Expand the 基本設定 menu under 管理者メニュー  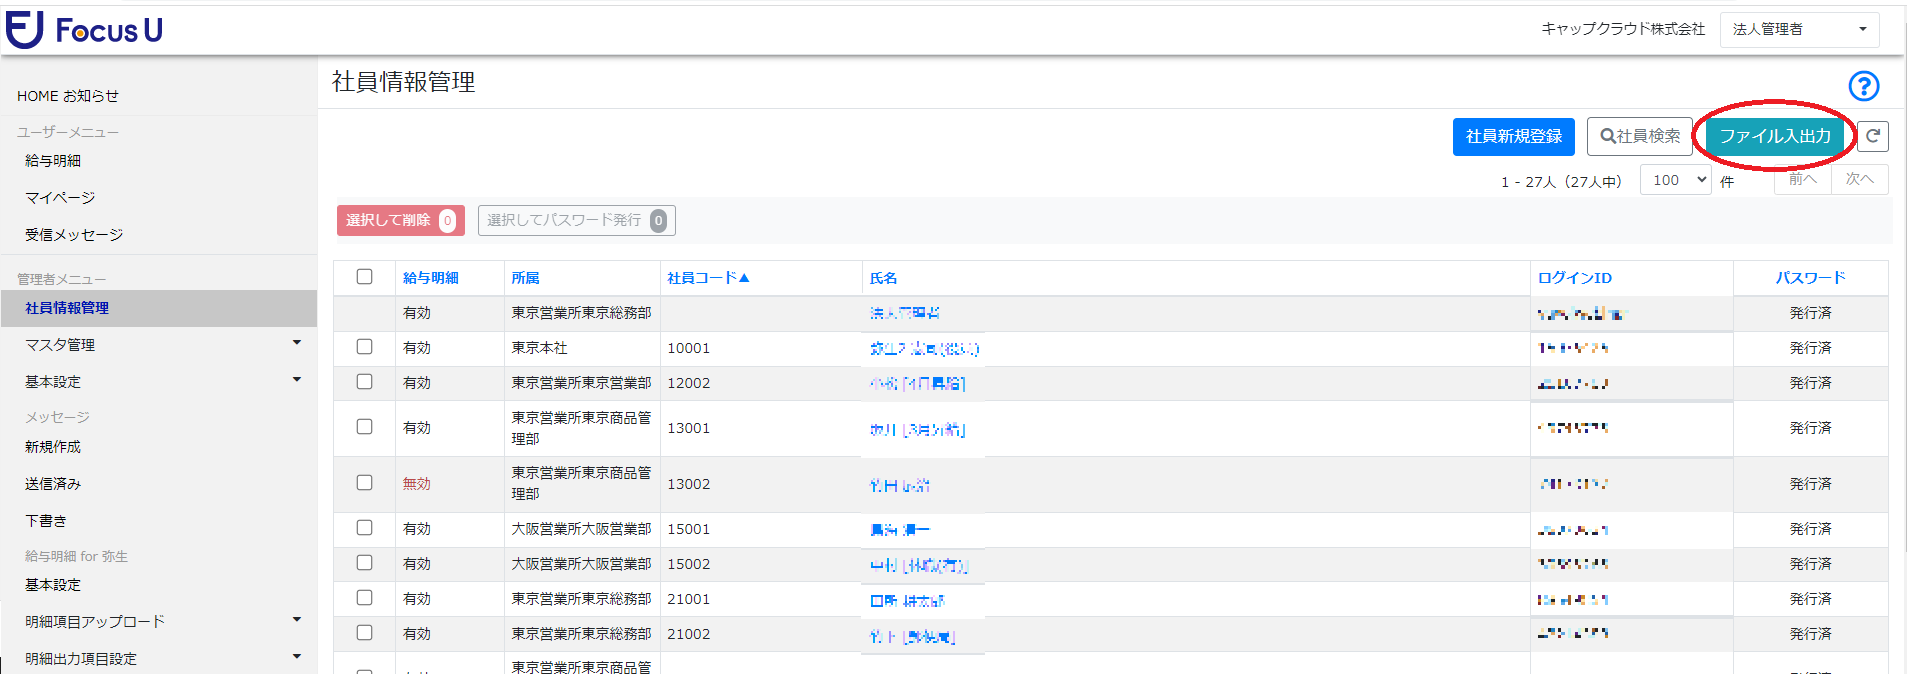[x=159, y=382]
